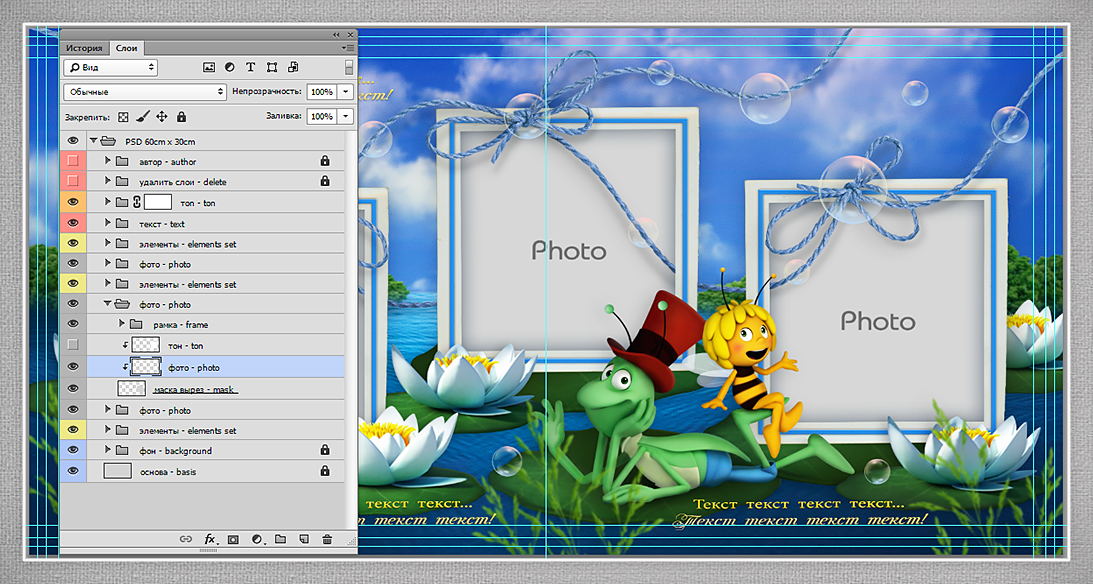Hide the PSD 60cm x 30cm group
1093x584 pixels.
click(72, 141)
